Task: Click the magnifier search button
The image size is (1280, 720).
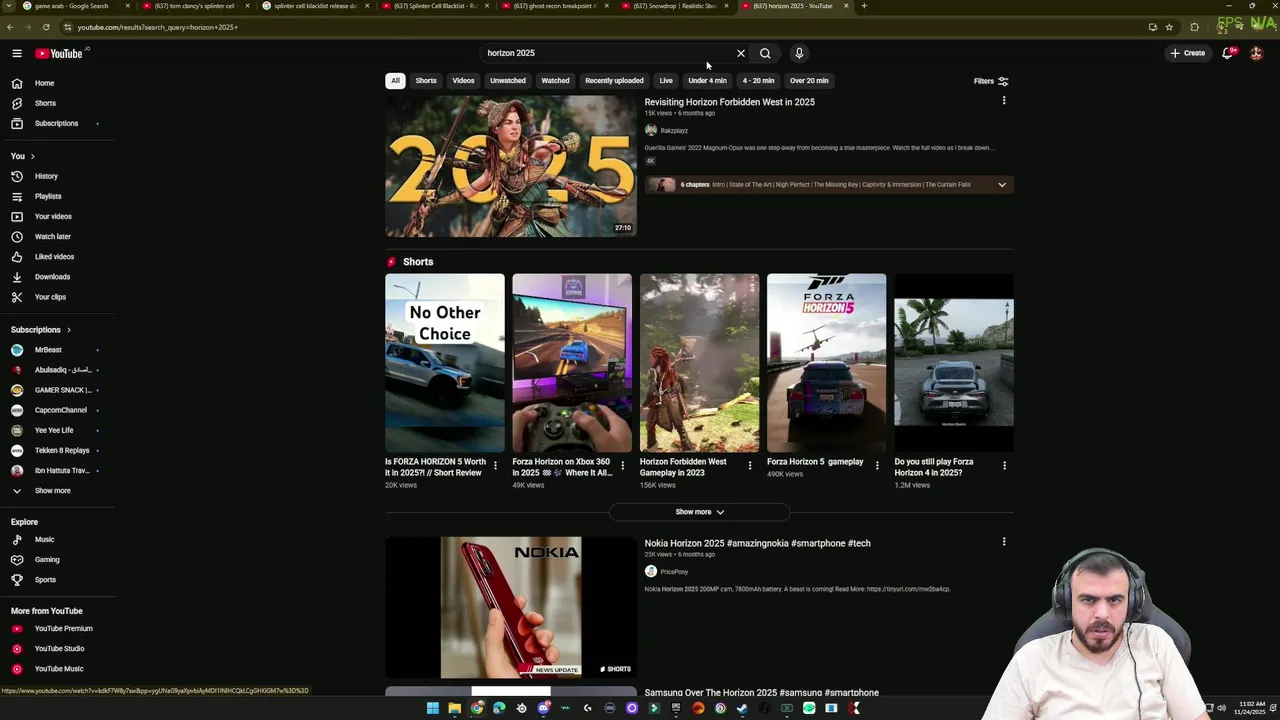Action: click(x=765, y=53)
